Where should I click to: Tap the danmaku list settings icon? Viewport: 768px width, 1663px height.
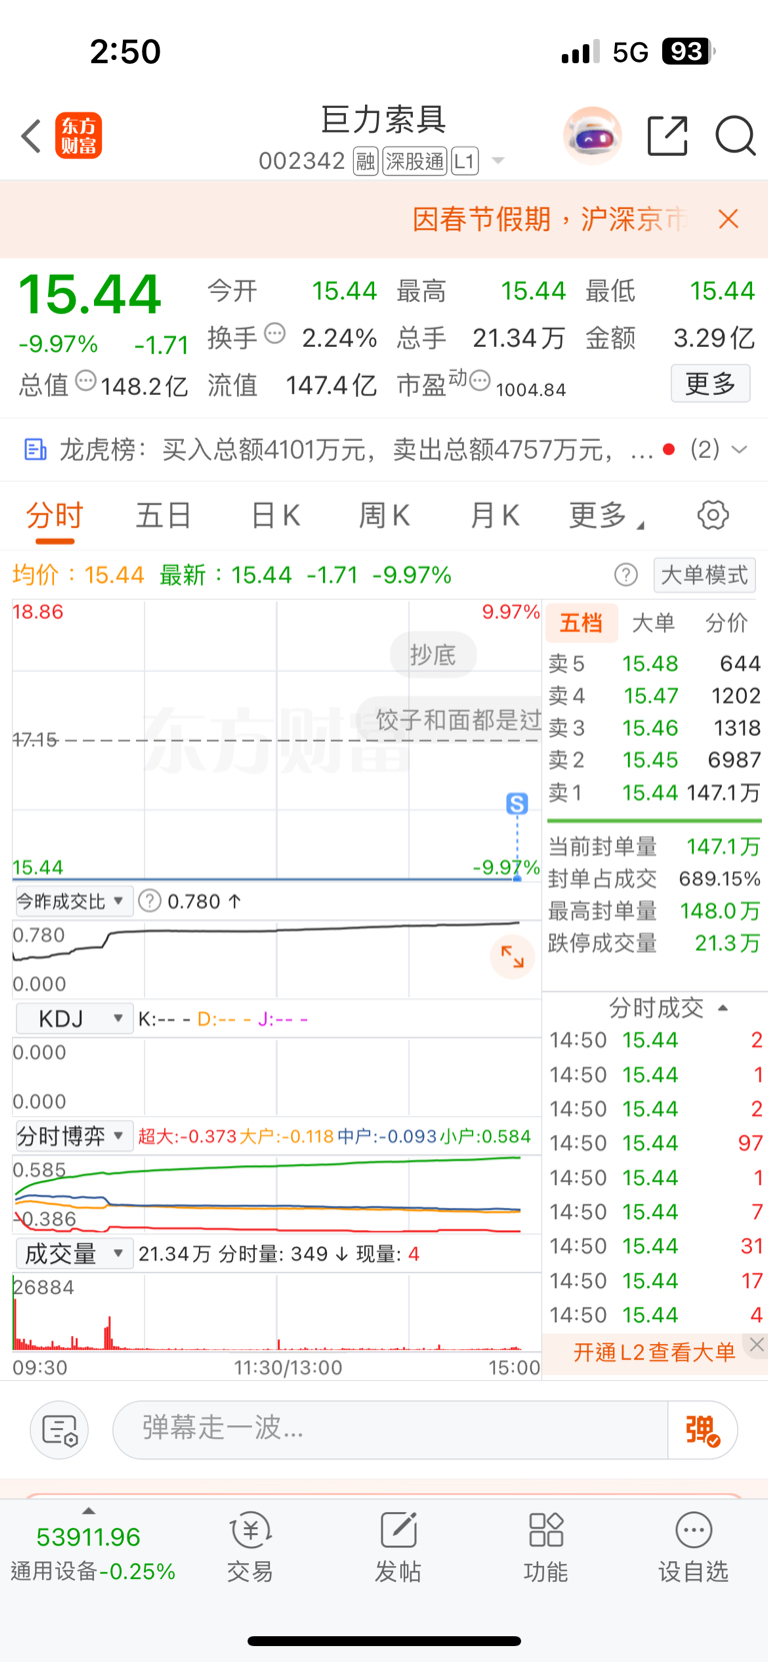click(x=59, y=1430)
